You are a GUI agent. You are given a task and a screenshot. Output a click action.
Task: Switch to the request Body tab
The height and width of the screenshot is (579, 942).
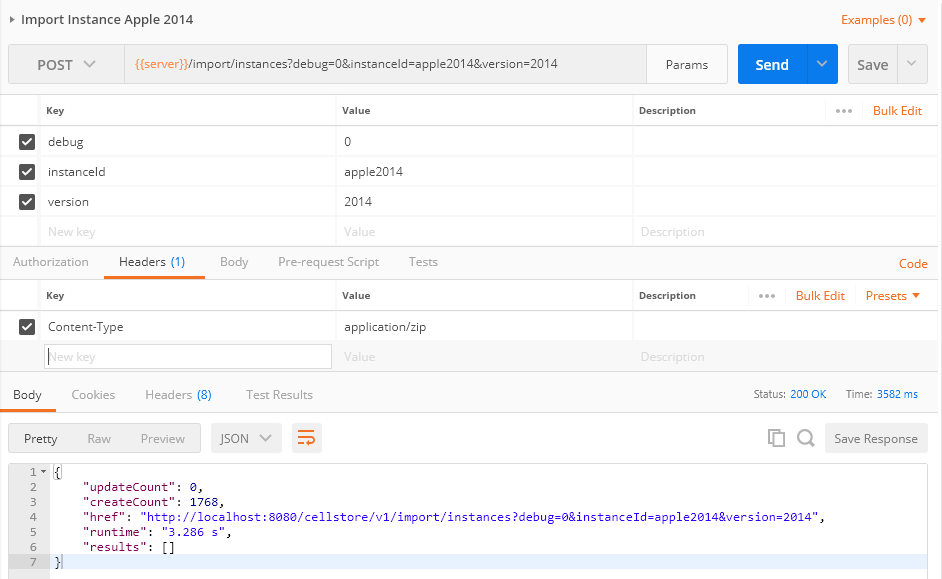click(x=234, y=262)
